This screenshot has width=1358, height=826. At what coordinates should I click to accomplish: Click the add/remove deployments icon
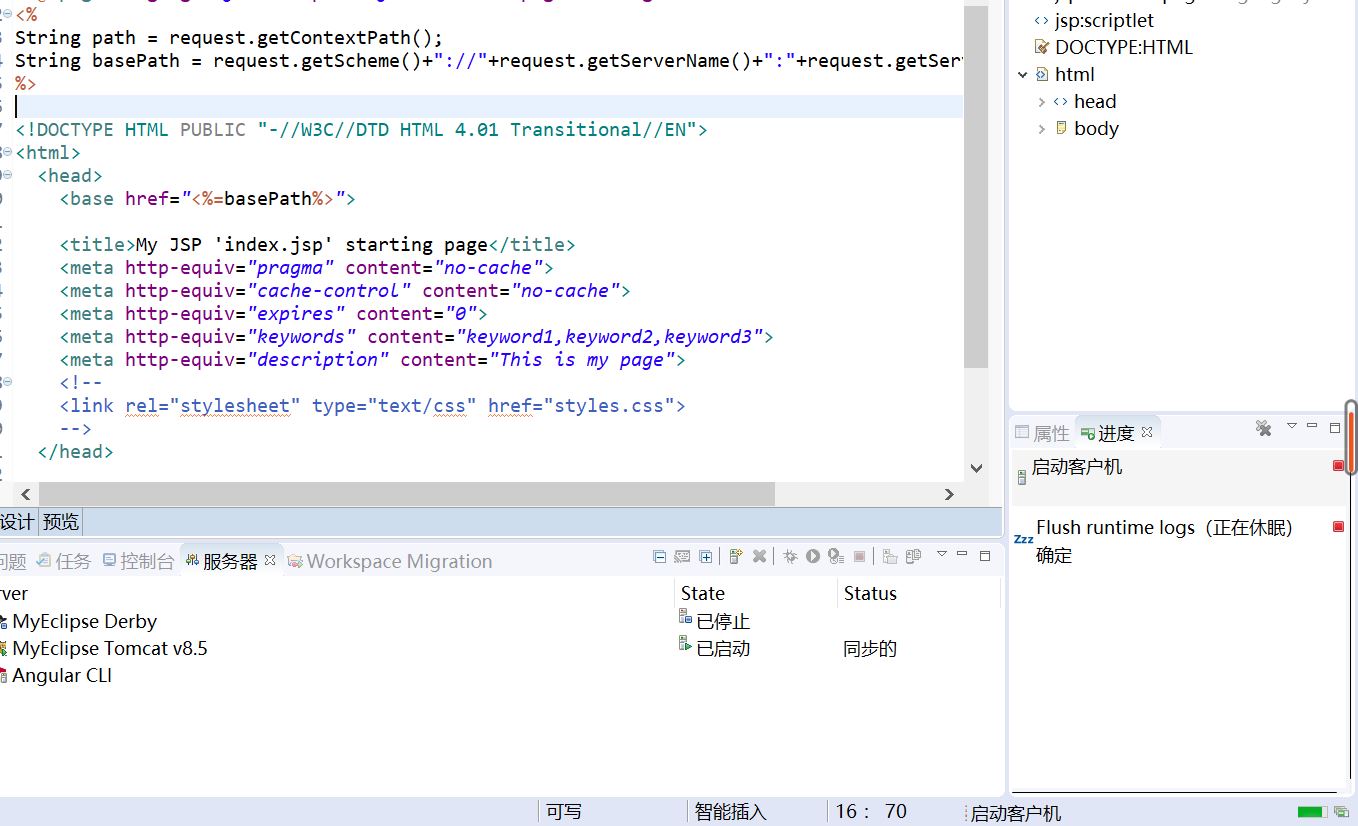pos(913,557)
